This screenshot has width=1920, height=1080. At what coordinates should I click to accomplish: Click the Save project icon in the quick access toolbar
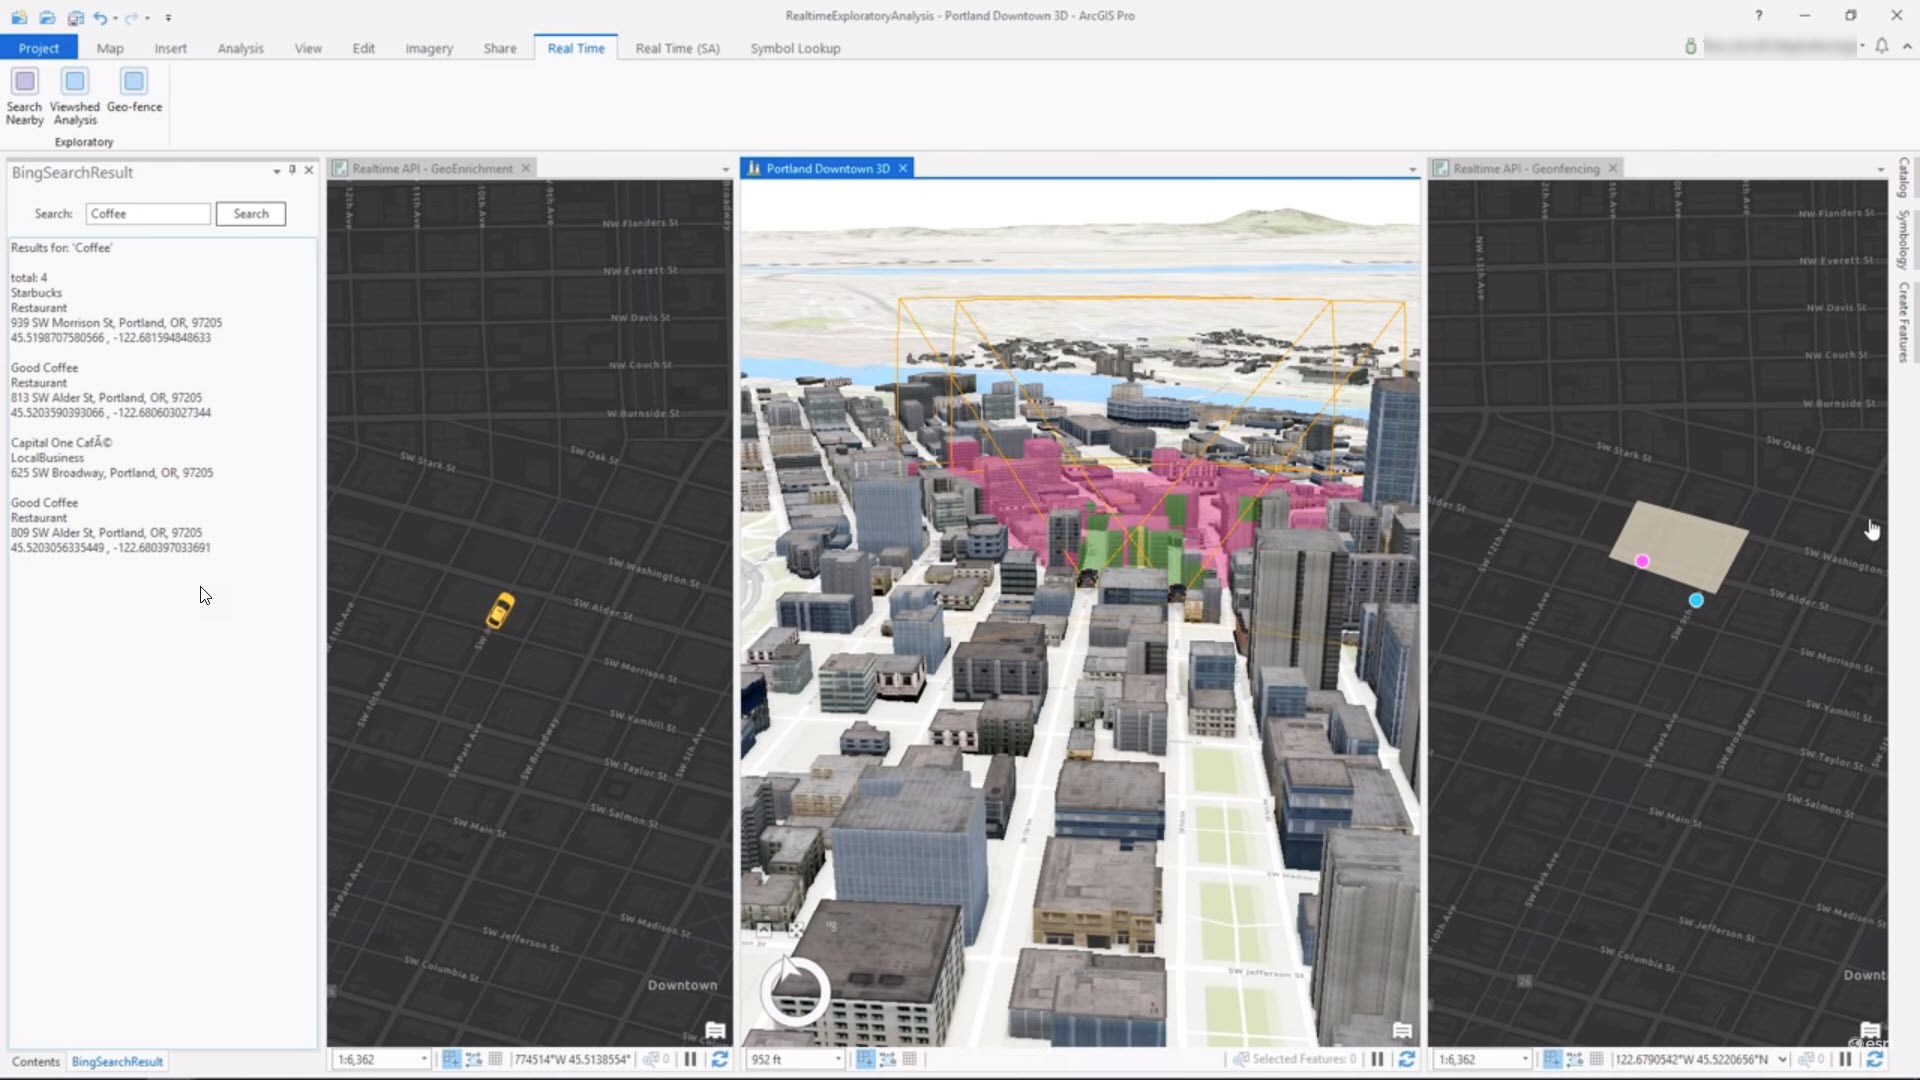76,17
